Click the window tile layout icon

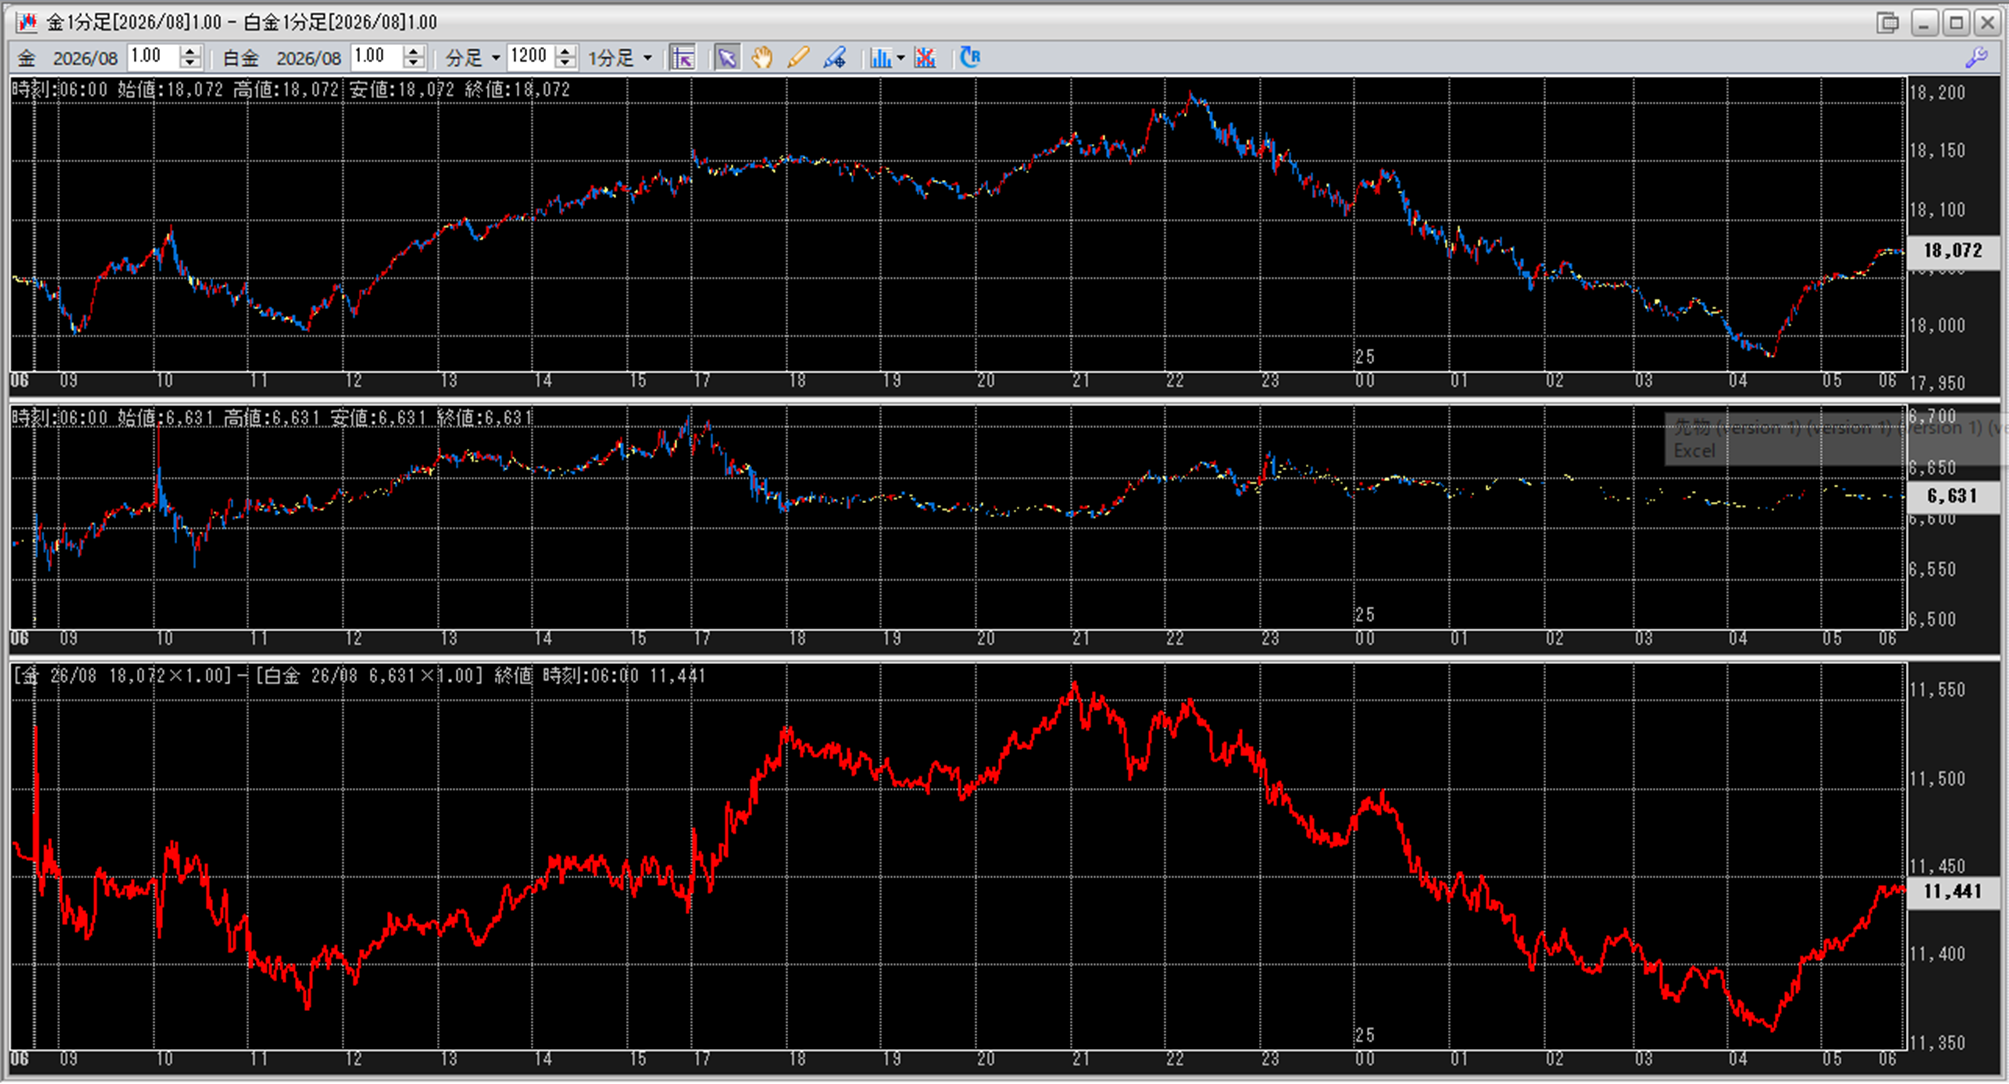[1887, 22]
